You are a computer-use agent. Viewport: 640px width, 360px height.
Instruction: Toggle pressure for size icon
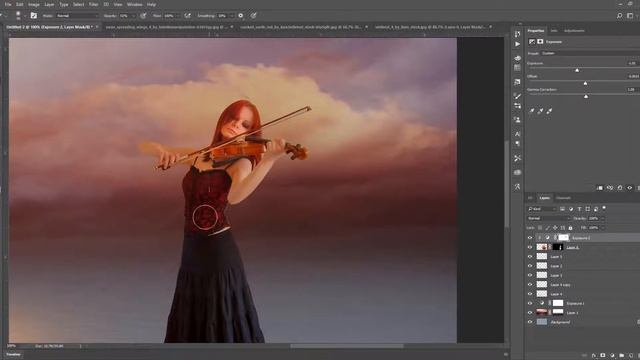(x=253, y=16)
